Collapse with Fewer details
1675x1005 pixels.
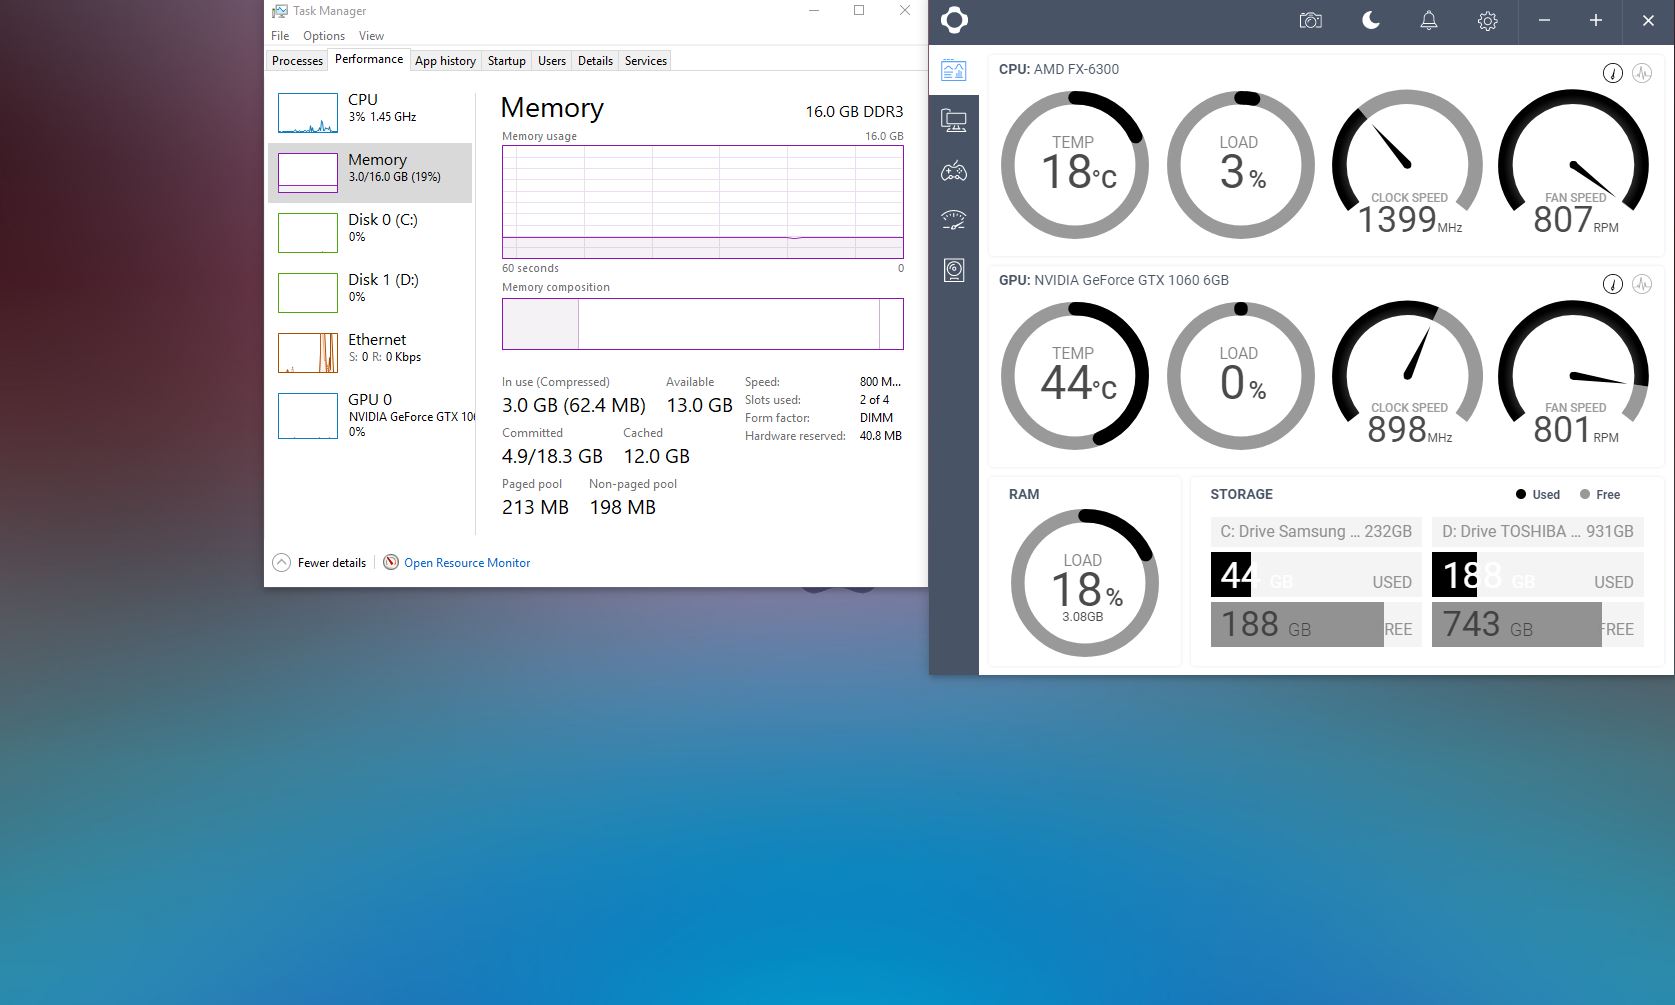coord(320,563)
